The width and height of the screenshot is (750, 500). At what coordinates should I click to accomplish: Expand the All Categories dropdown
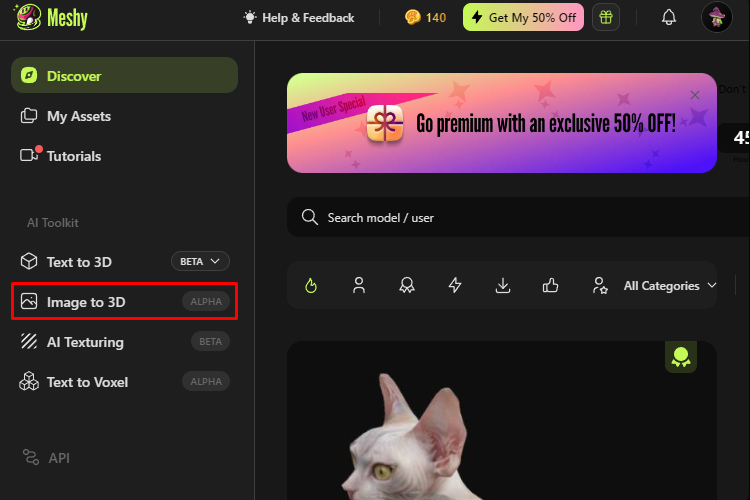click(x=670, y=286)
